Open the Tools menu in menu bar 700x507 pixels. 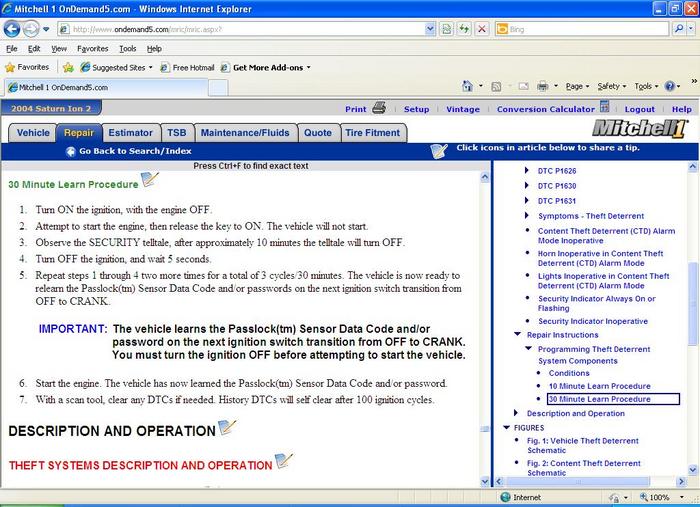[x=127, y=48]
